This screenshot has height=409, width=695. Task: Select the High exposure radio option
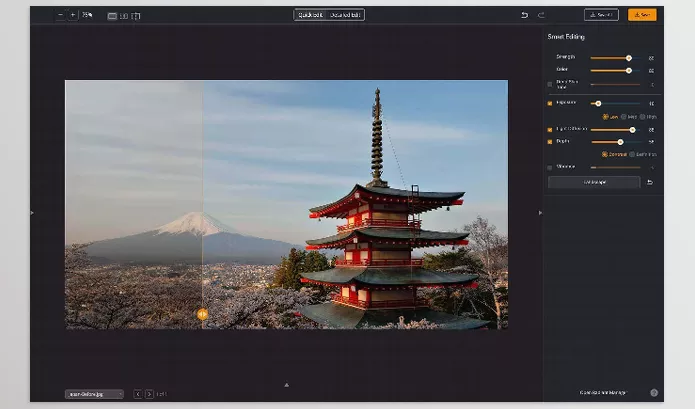pyautogui.click(x=642, y=117)
